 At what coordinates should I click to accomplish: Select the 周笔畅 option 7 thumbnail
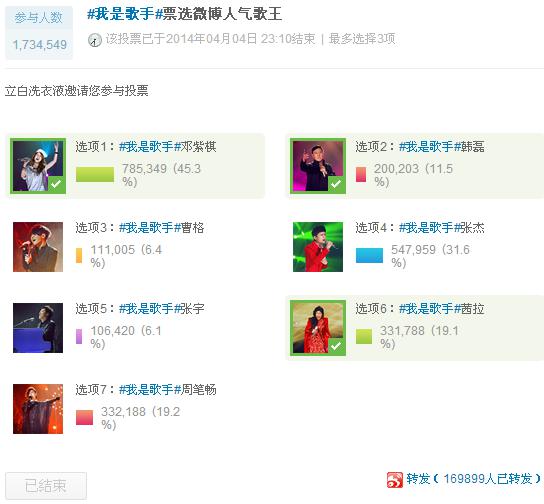click(38, 409)
